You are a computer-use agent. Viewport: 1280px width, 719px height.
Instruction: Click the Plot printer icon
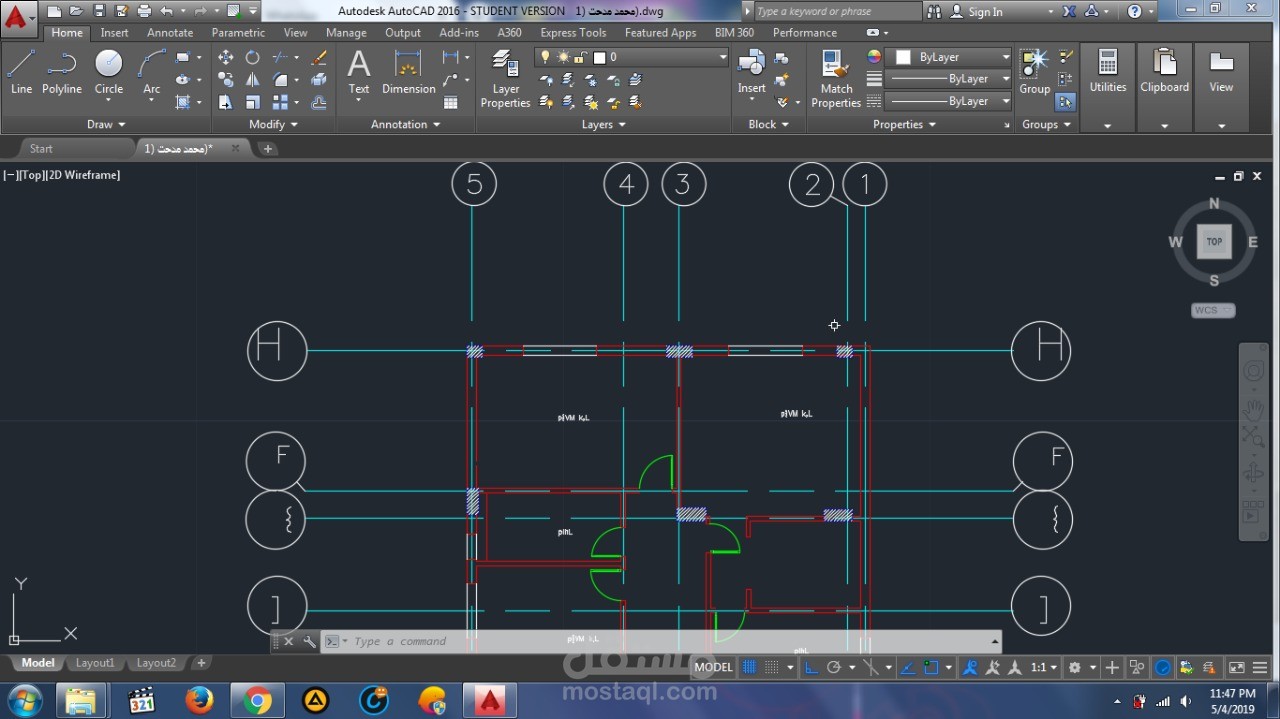144,12
